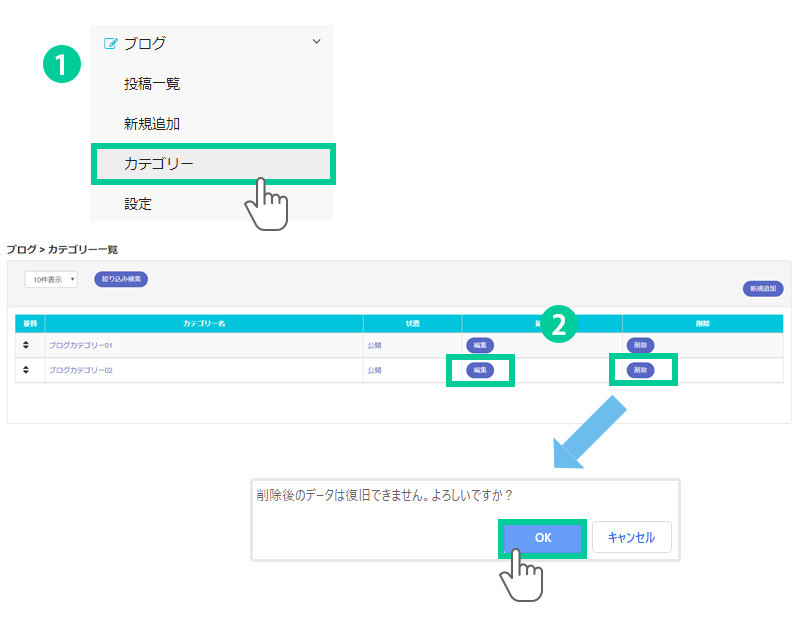Open the 10件表示 dropdown
This screenshot has width=798, height=623.
[51, 280]
